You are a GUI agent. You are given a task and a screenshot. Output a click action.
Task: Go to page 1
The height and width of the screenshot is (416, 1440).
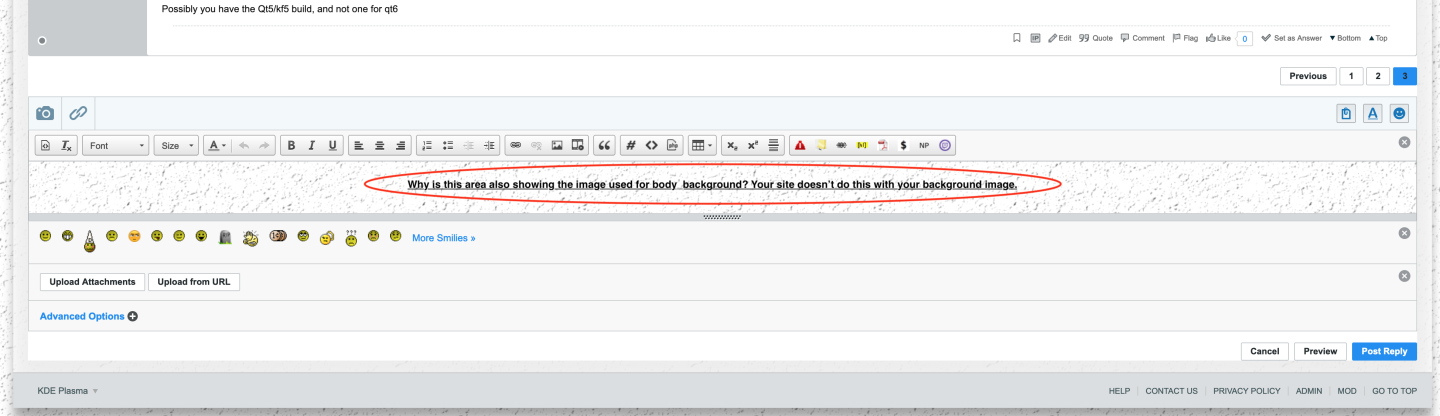[1351, 76]
